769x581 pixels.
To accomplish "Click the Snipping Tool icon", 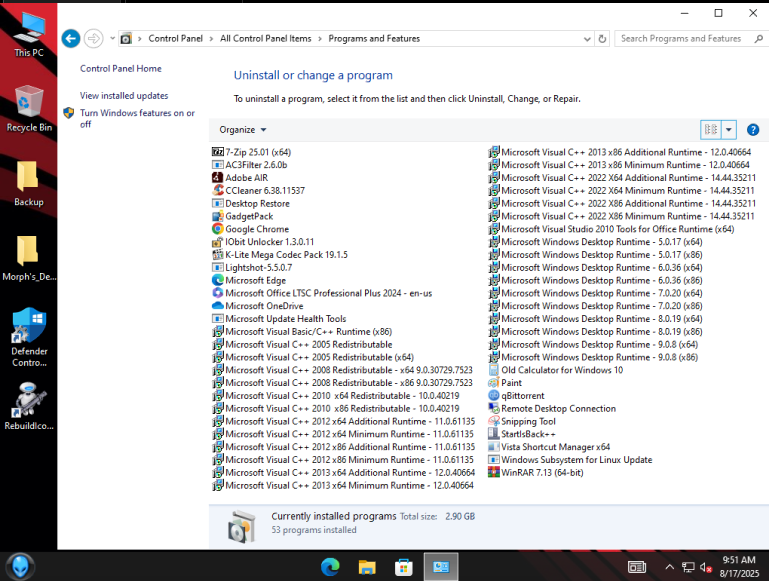I will point(493,421).
